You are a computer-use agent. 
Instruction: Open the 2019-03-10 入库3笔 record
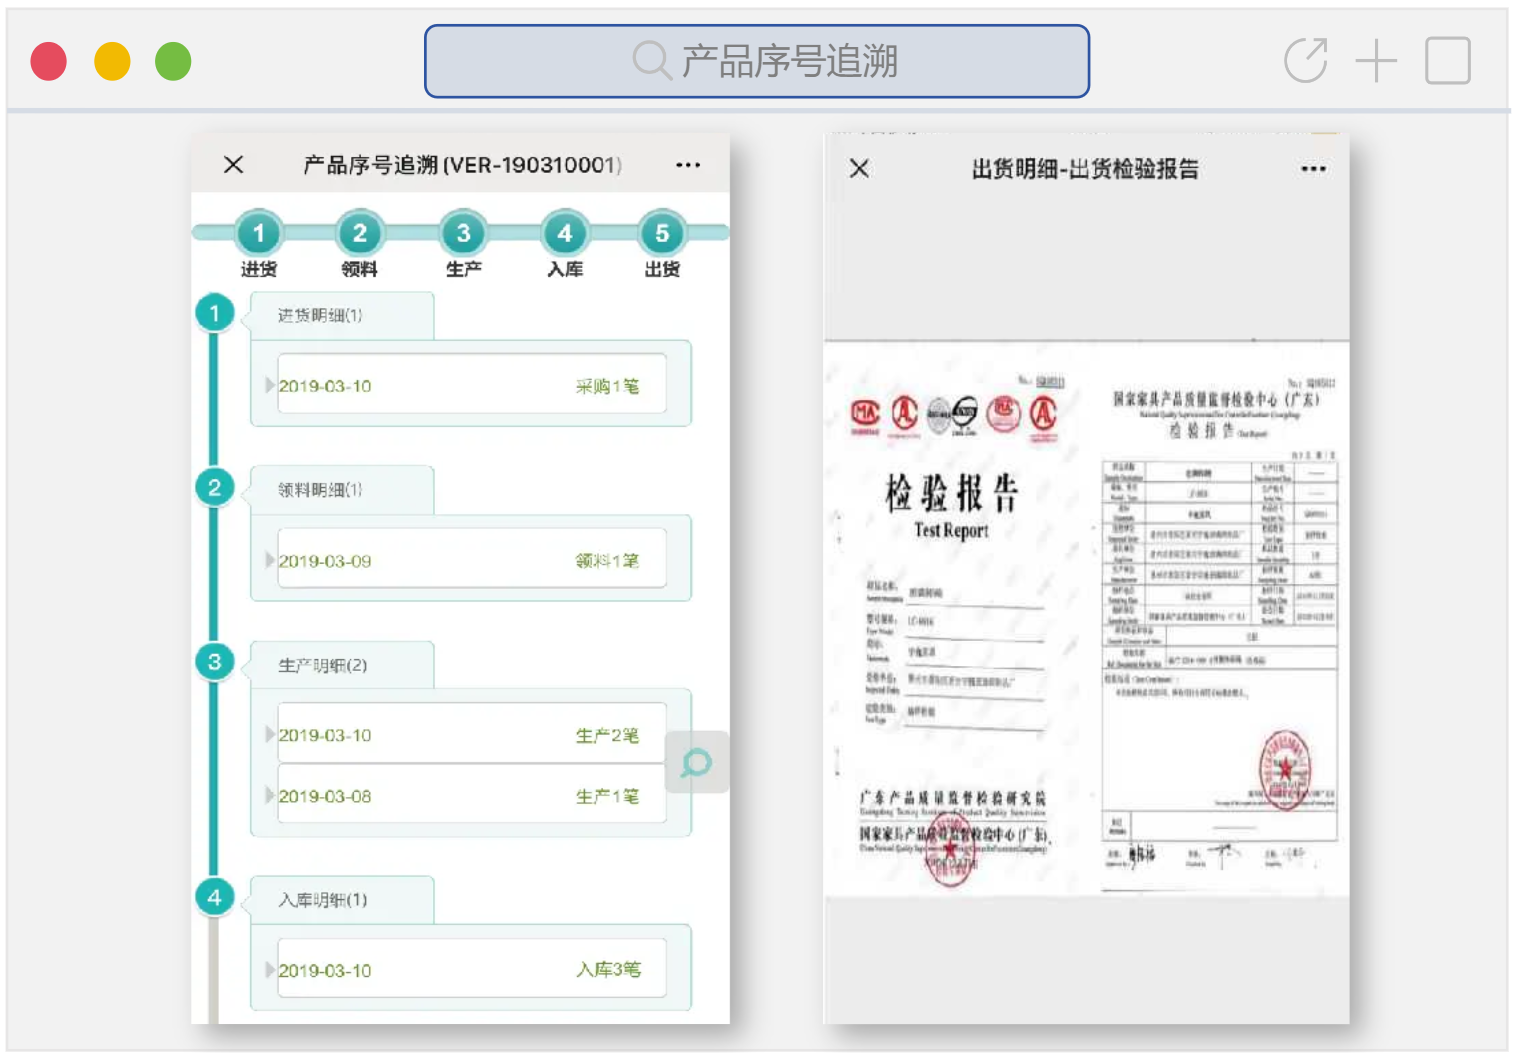[471, 970]
